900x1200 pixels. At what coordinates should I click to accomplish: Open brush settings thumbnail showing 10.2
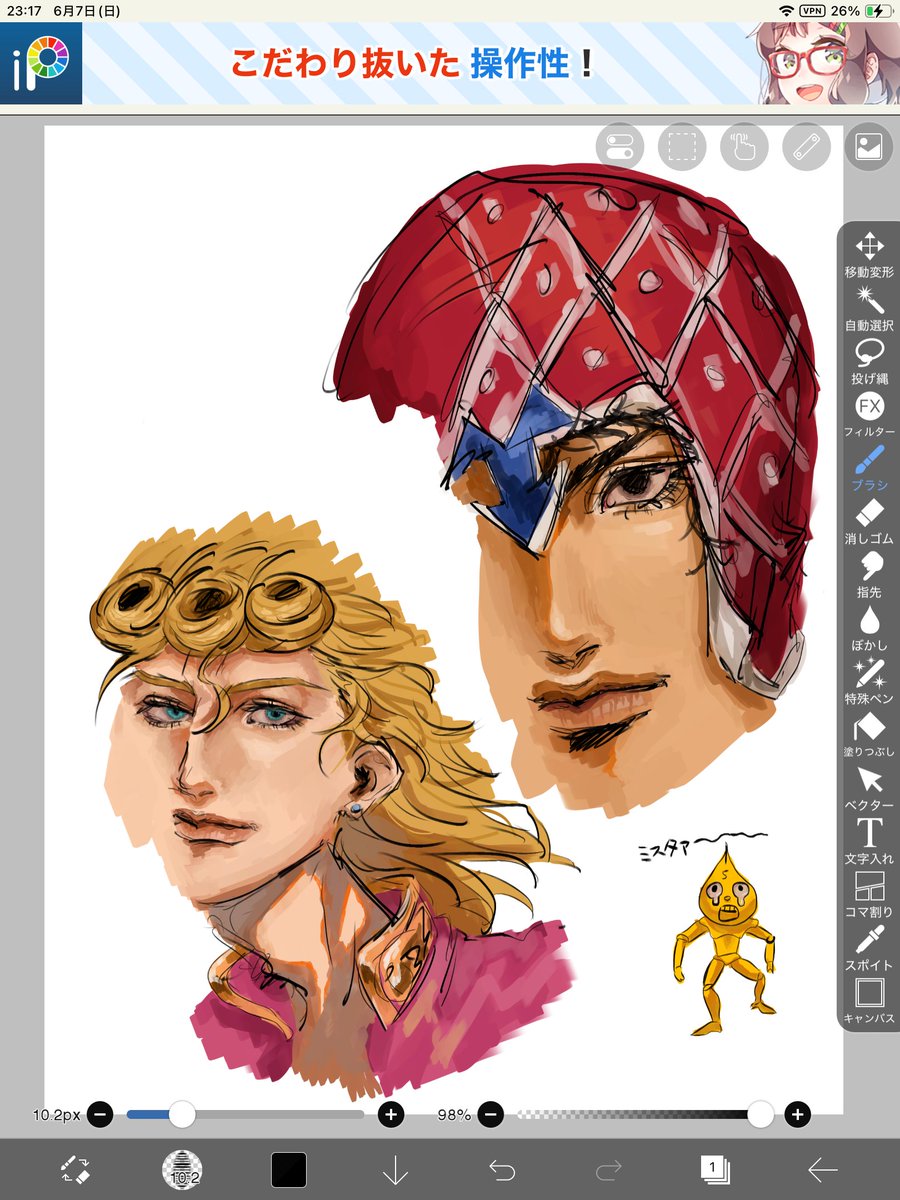pos(182,1168)
